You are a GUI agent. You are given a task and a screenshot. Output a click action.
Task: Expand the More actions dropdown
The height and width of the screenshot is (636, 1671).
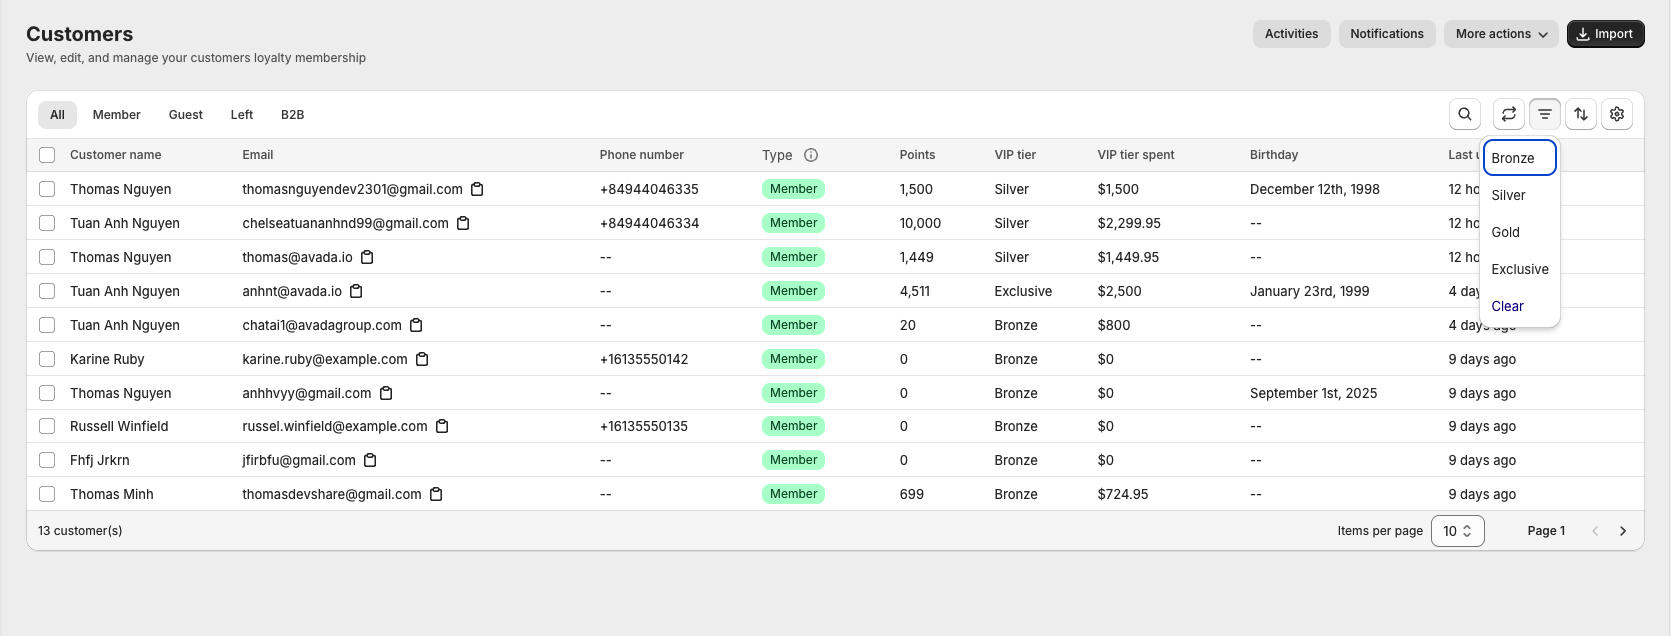coord(1500,34)
